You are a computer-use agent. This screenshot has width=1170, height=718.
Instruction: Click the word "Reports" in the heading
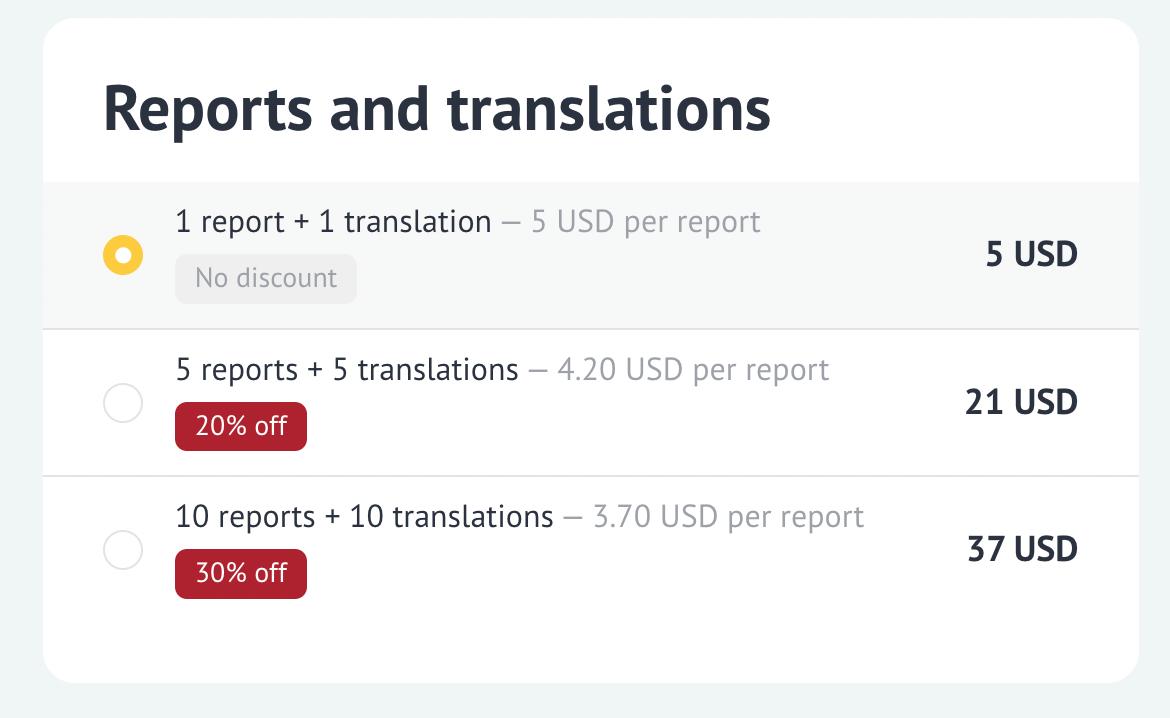[x=207, y=109]
